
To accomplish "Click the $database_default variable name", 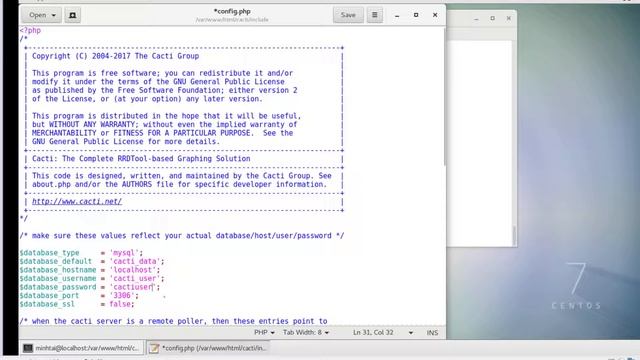I will pyautogui.click(x=56, y=262).
